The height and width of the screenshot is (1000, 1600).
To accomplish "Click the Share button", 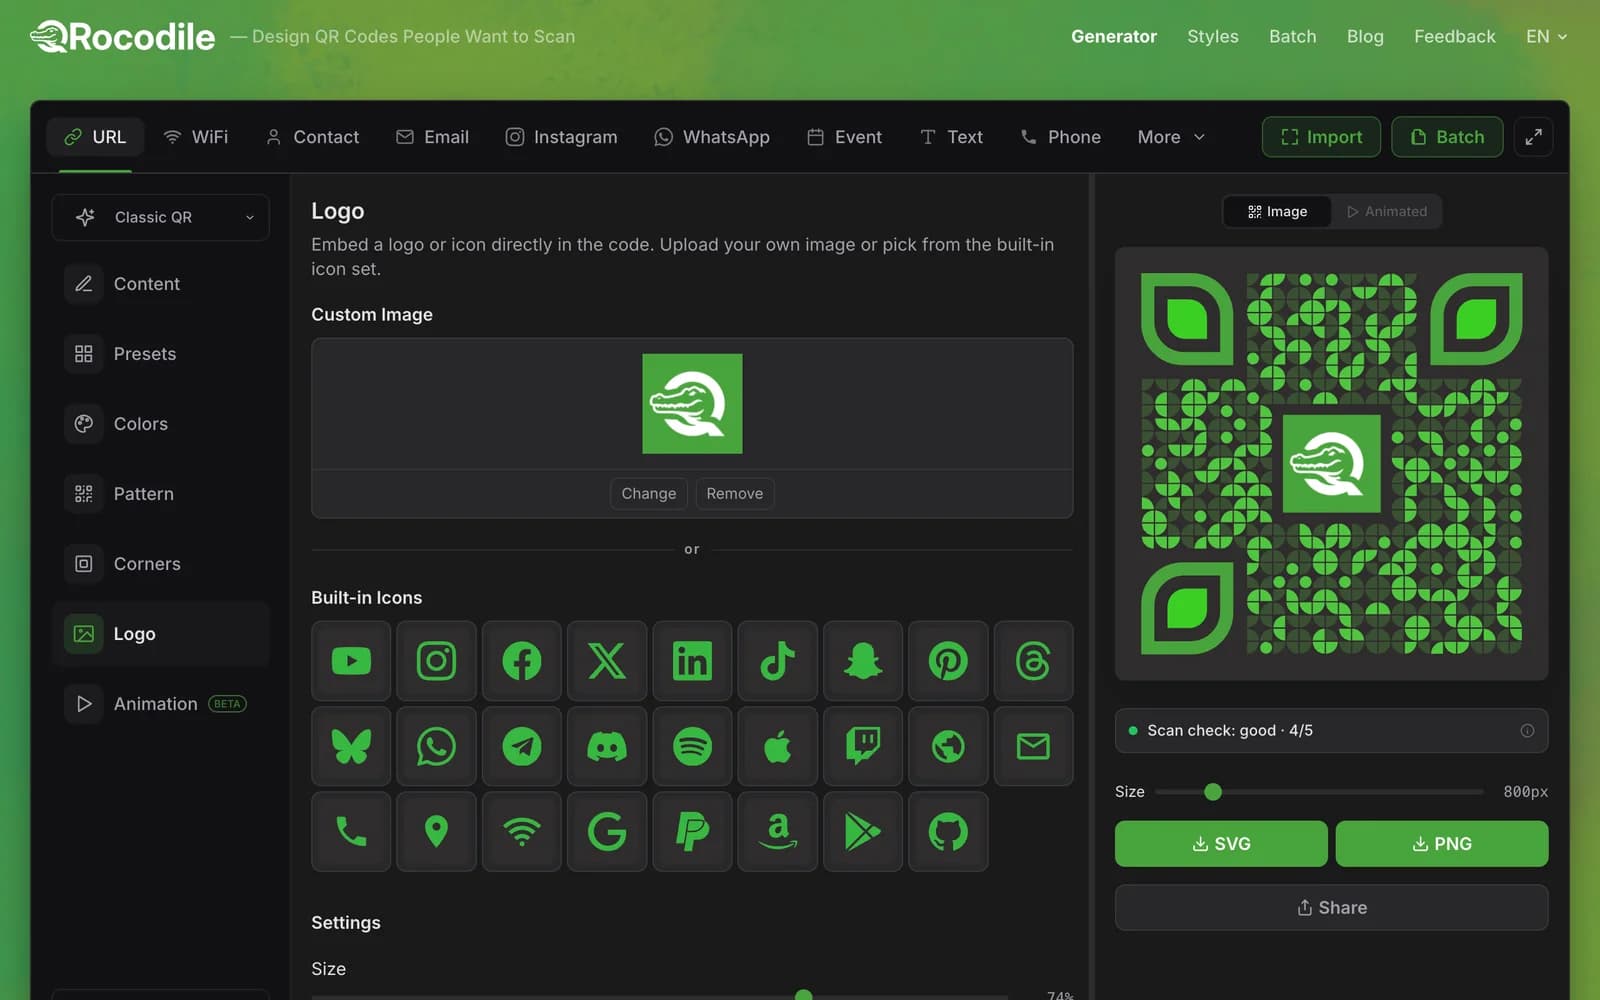I will pos(1332,908).
